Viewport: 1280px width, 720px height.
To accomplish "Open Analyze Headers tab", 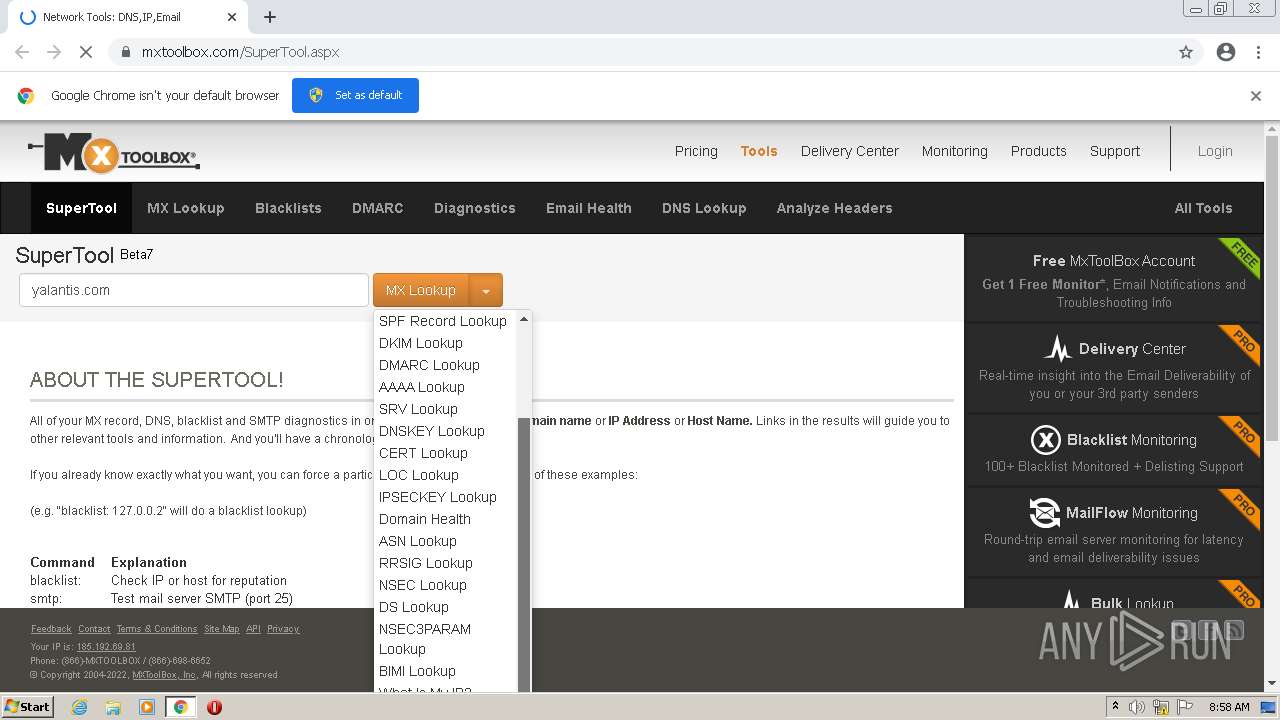I will pyautogui.click(x=835, y=208).
